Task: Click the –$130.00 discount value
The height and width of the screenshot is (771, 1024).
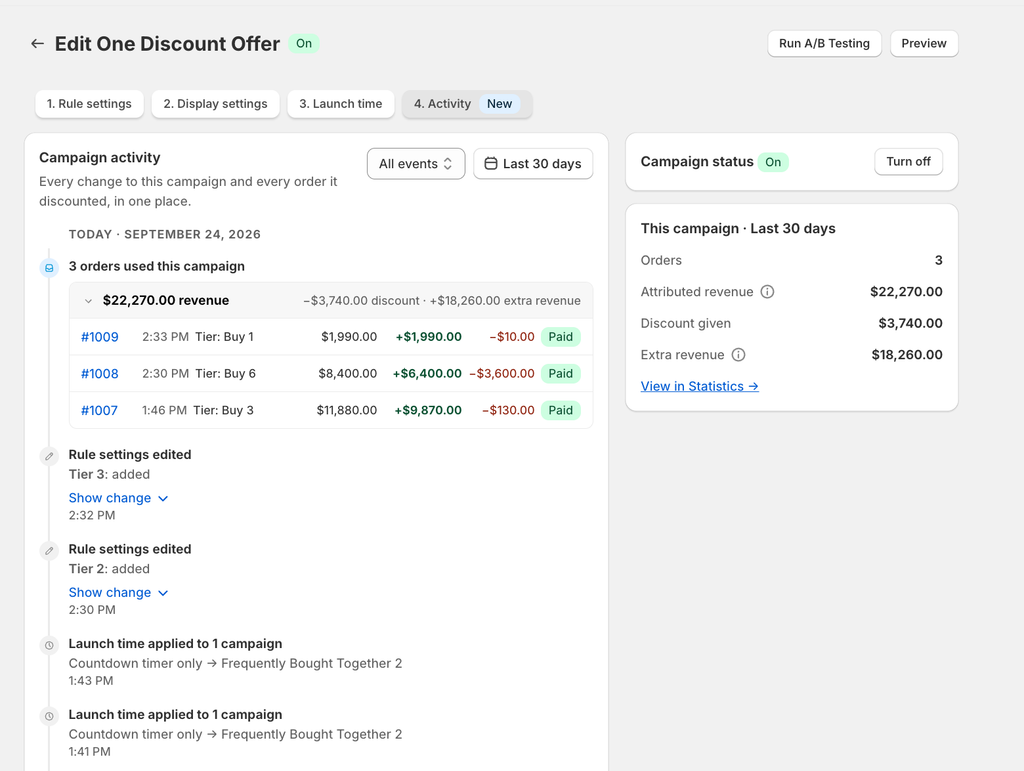Action: coord(508,411)
